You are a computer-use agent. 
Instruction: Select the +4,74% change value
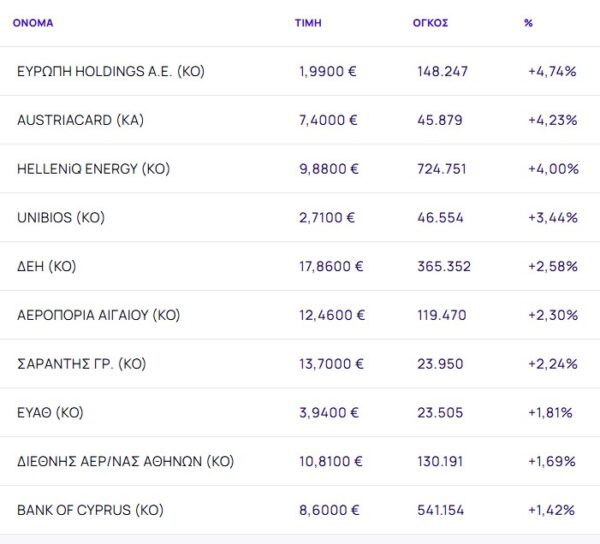tap(552, 72)
